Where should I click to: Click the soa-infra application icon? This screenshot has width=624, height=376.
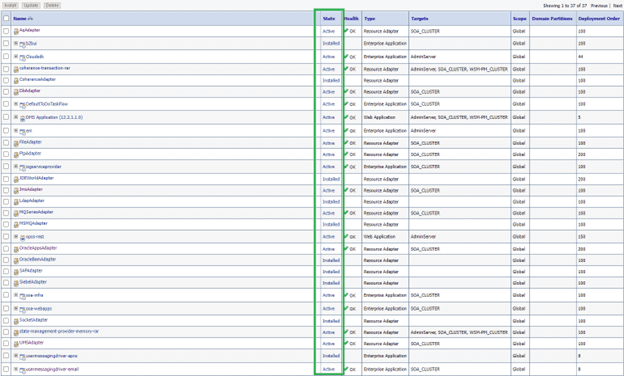point(23,296)
